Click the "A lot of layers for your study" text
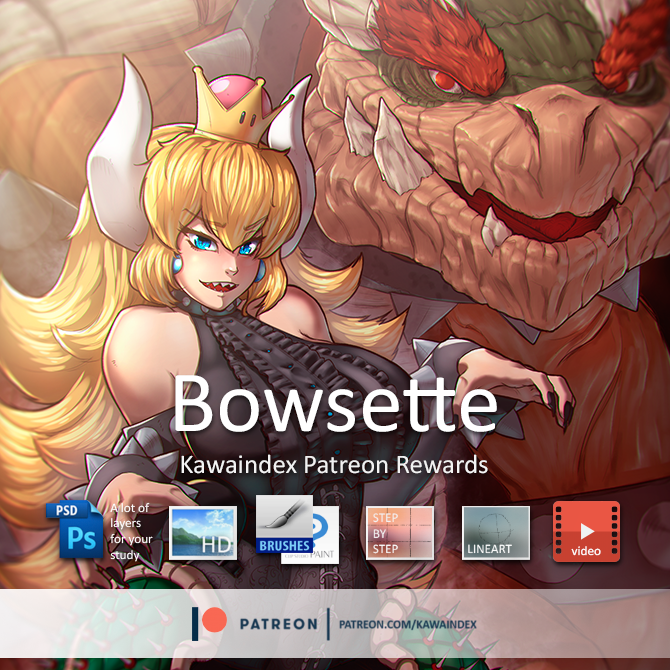The width and height of the screenshot is (670, 670). pos(131,531)
